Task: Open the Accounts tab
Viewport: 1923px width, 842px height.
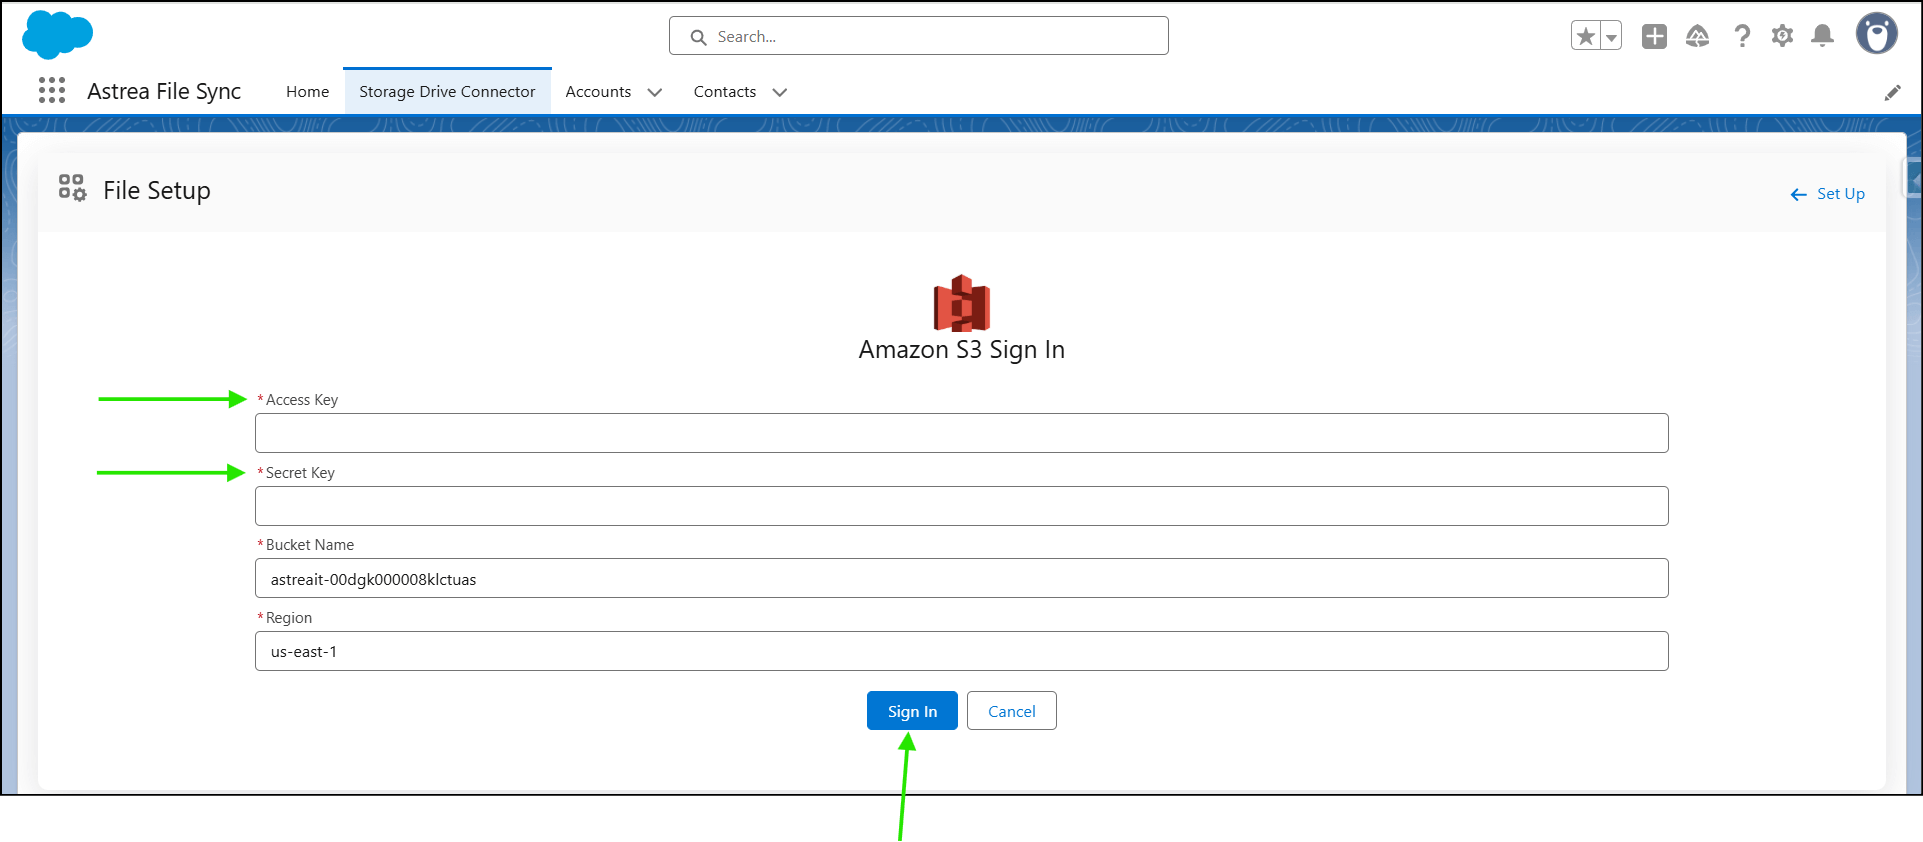Action: pyautogui.click(x=598, y=92)
